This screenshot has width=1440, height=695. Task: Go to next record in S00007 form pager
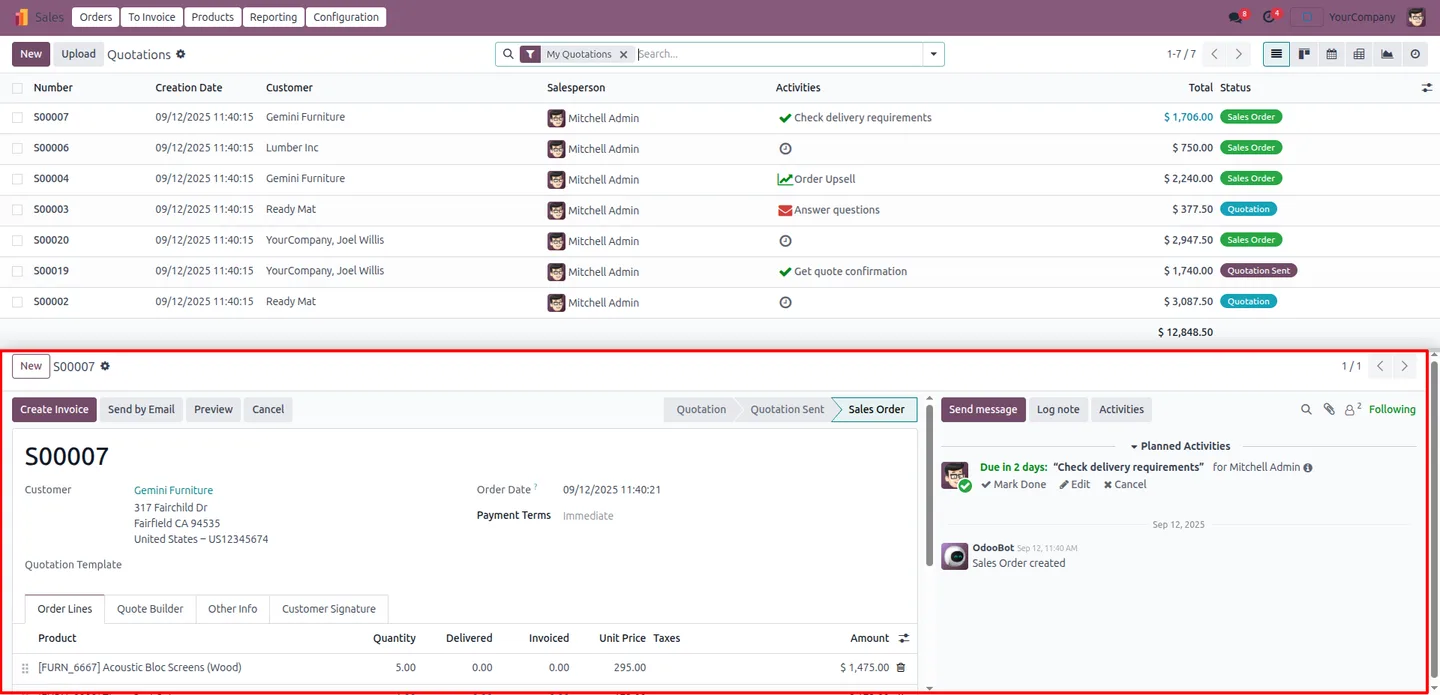[x=1405, y=366]
